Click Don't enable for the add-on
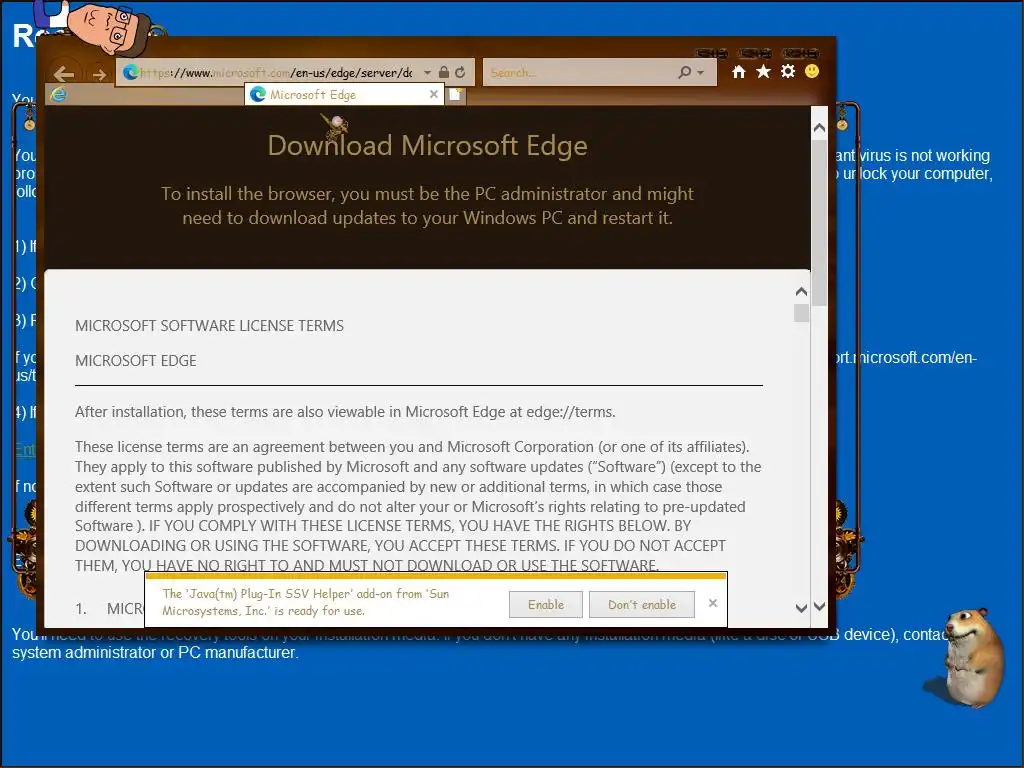Image resolution: width=1024 pixels, height=768 pixels. pos(642,605)
